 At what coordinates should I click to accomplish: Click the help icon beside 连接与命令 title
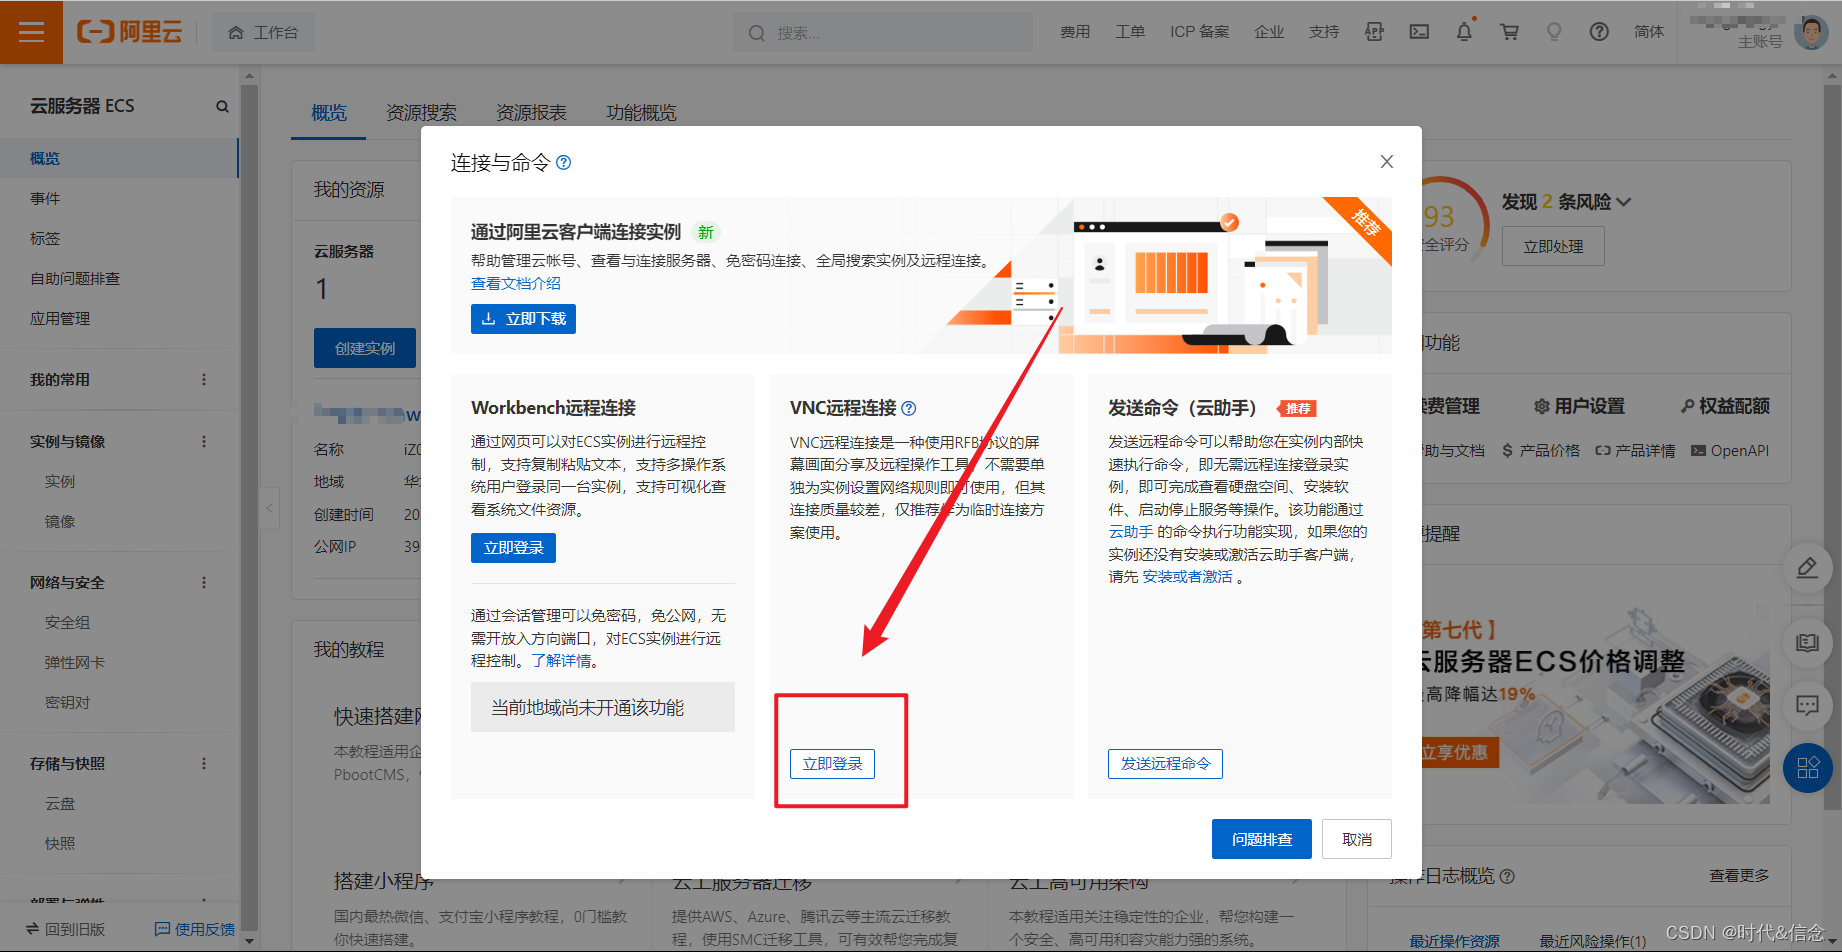564,163
